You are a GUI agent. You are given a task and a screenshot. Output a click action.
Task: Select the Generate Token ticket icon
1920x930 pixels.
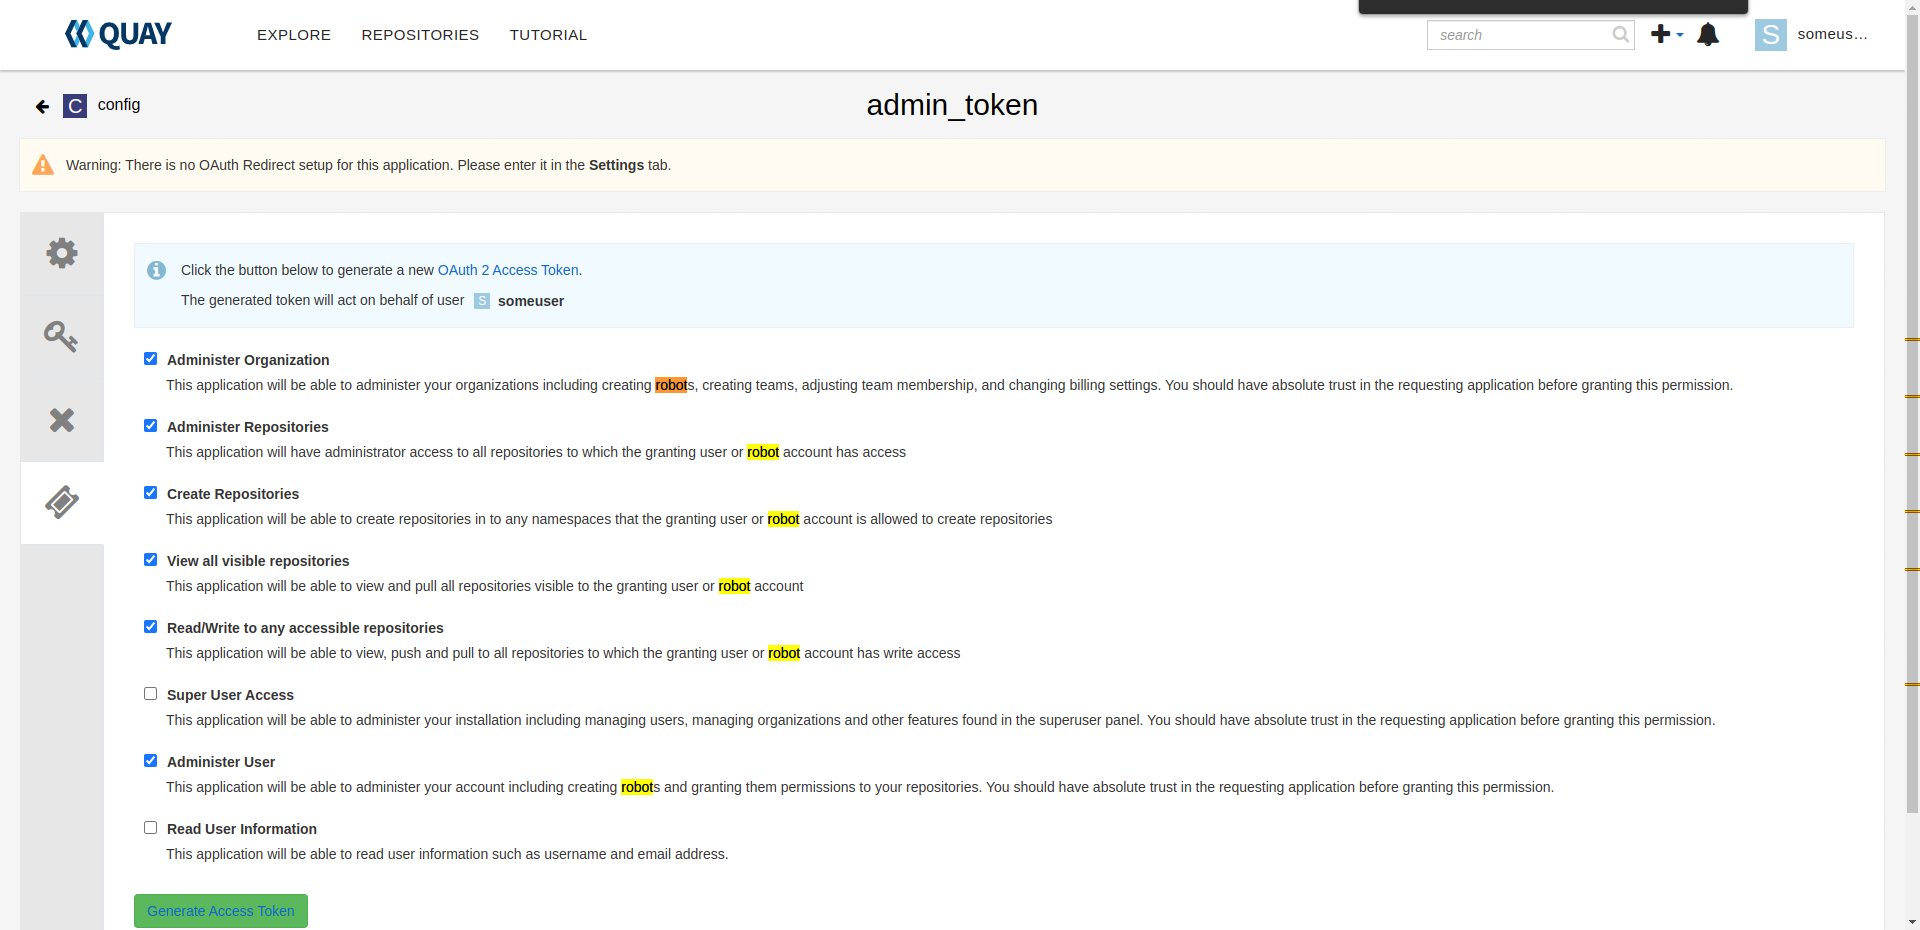pyautogui.click(x=61, y=502)
